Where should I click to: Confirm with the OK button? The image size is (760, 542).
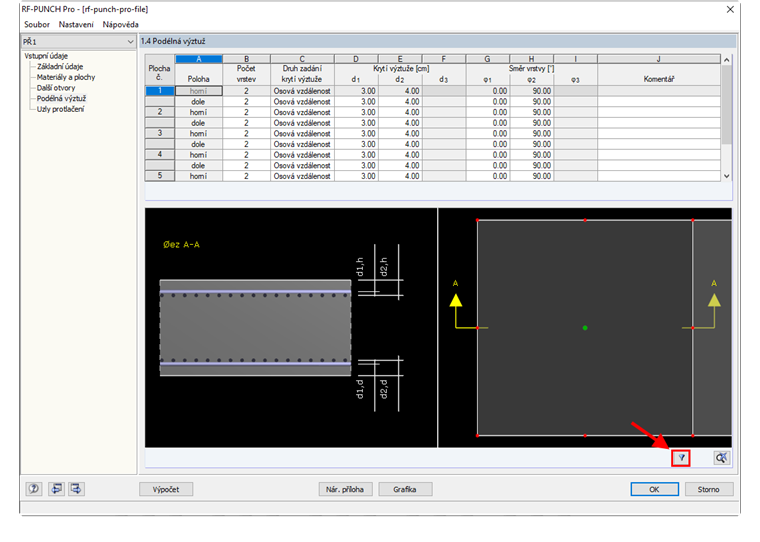[x=654, y=489]
